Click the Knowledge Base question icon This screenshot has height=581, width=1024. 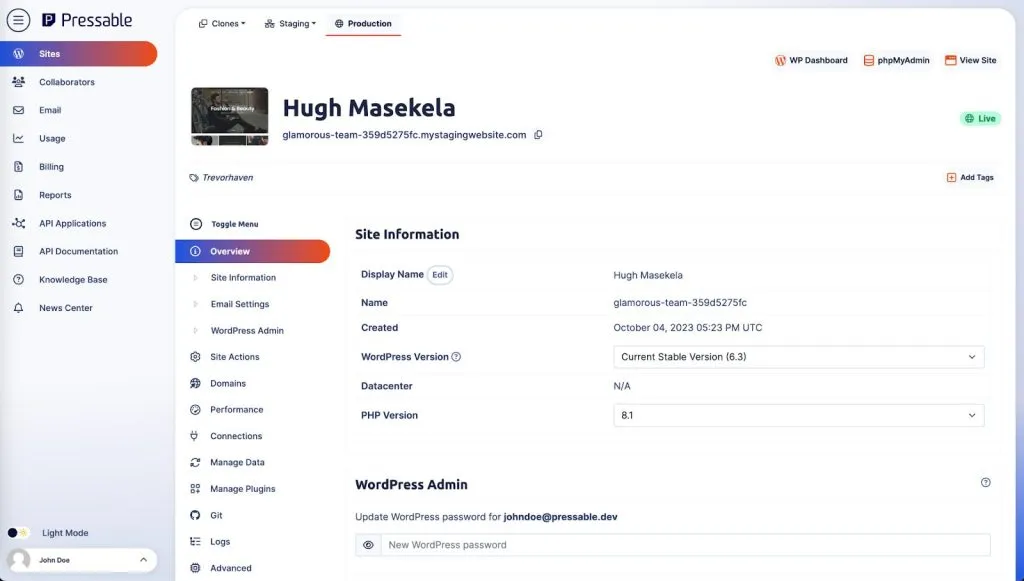18,279
